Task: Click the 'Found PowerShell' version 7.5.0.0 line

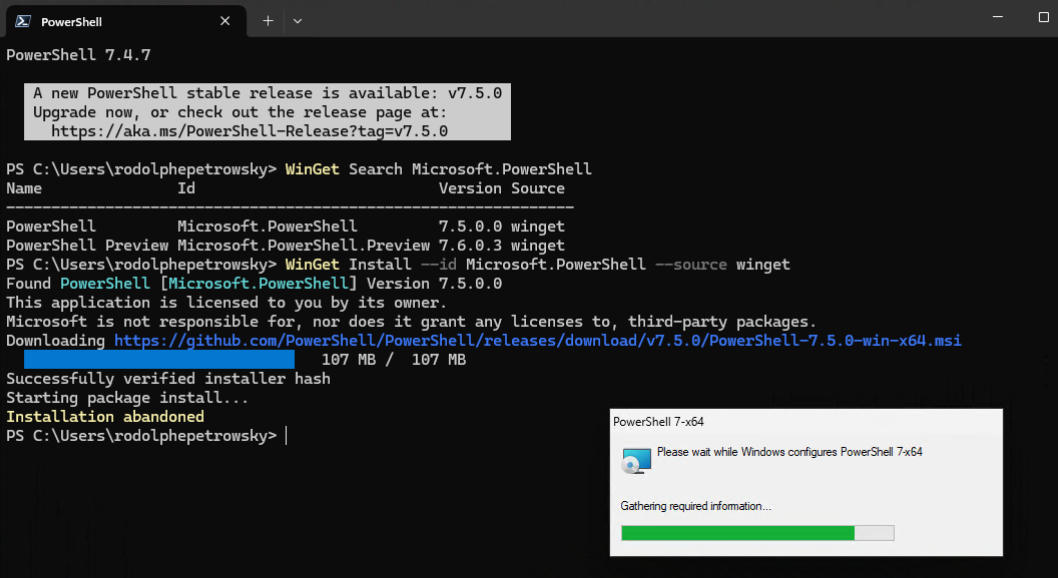Action: coord(254,283)
